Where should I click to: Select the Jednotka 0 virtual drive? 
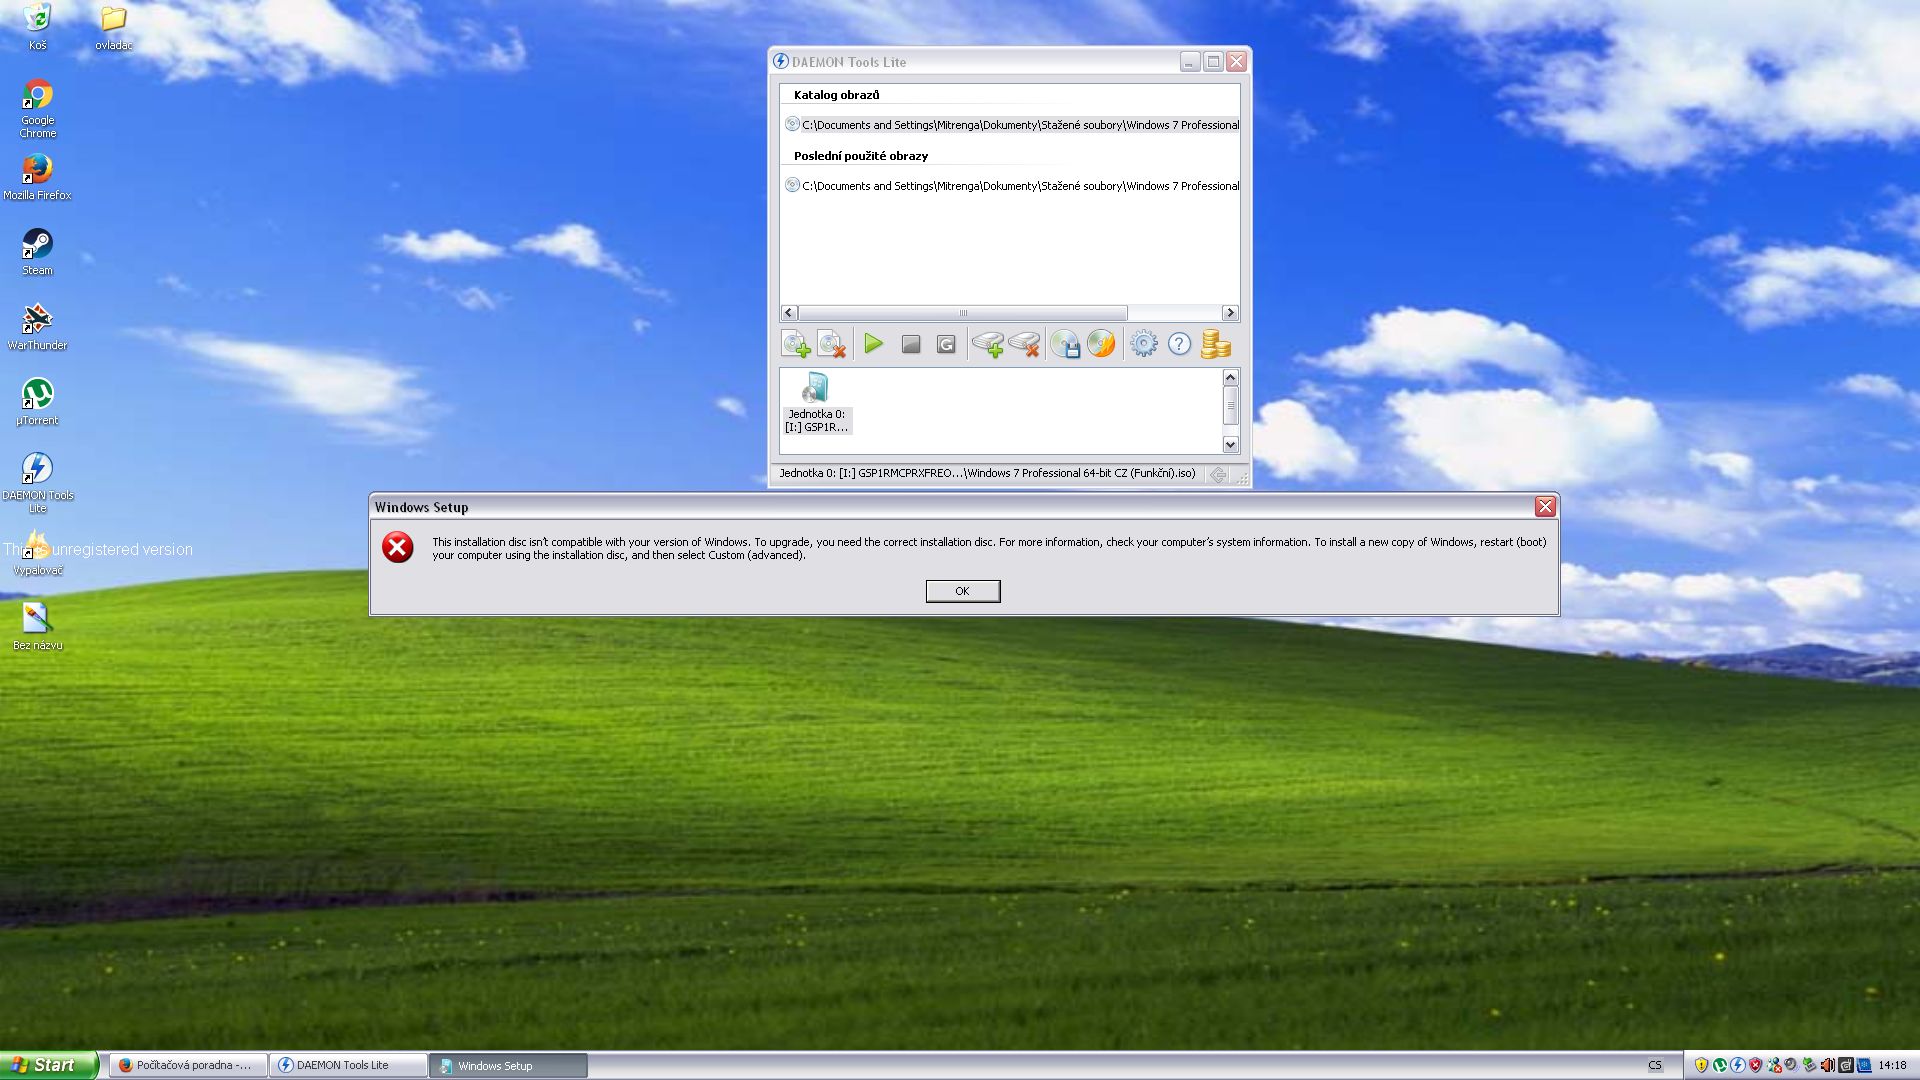(816, 402)
